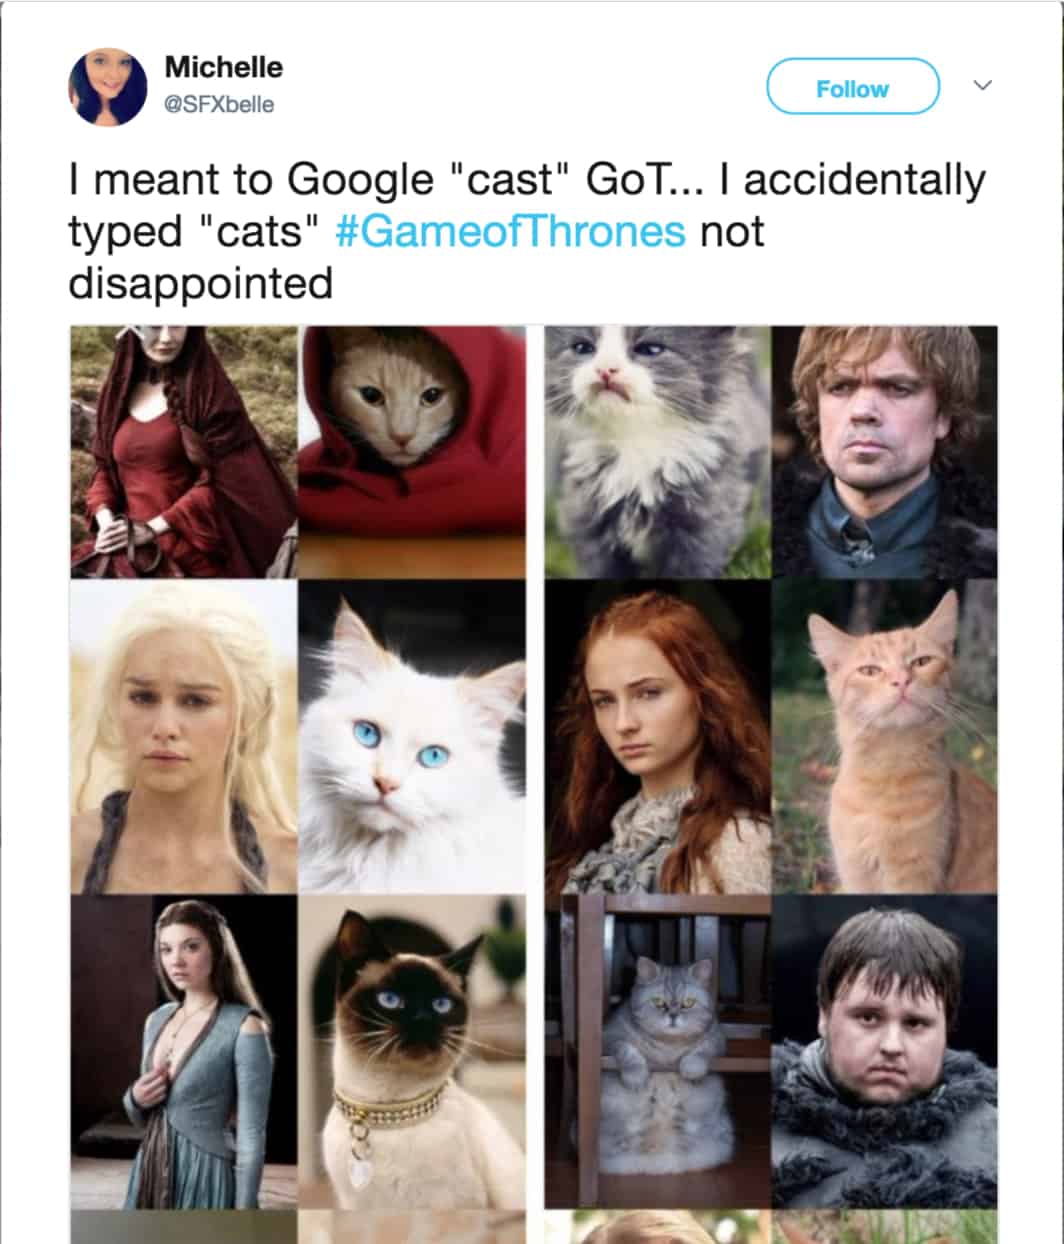Open the woman in red cloak photo
The width and height of the screenshot is (1064, 1244).
click(x=184, y=452)
